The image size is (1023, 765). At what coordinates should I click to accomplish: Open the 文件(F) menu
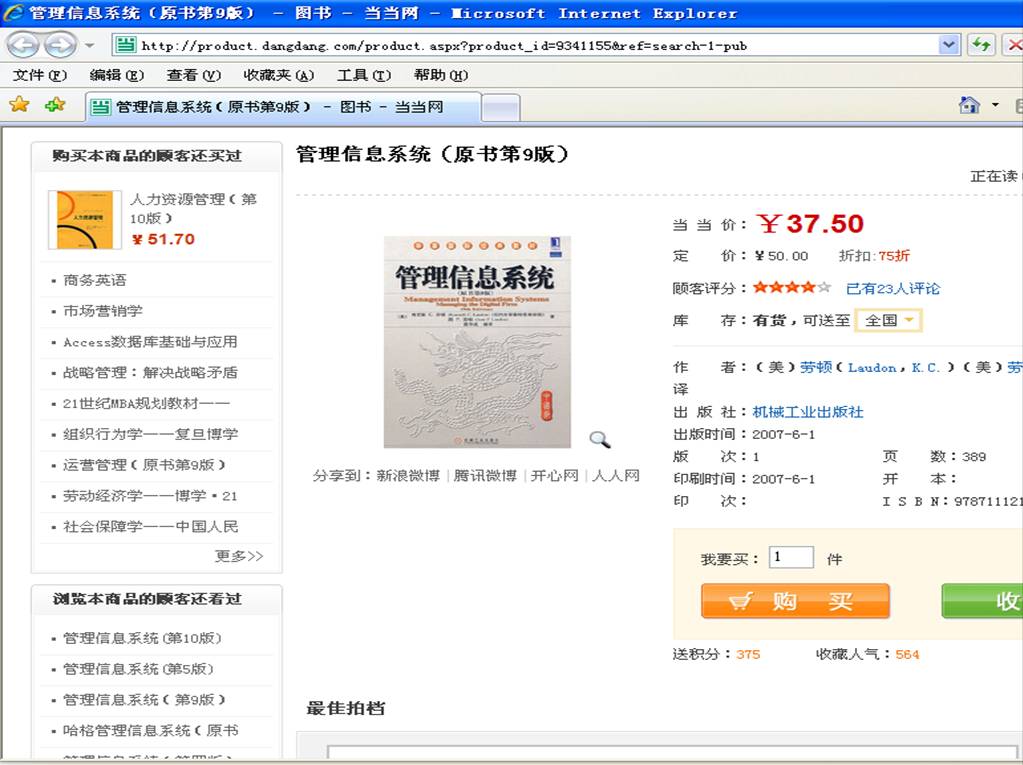40,75
